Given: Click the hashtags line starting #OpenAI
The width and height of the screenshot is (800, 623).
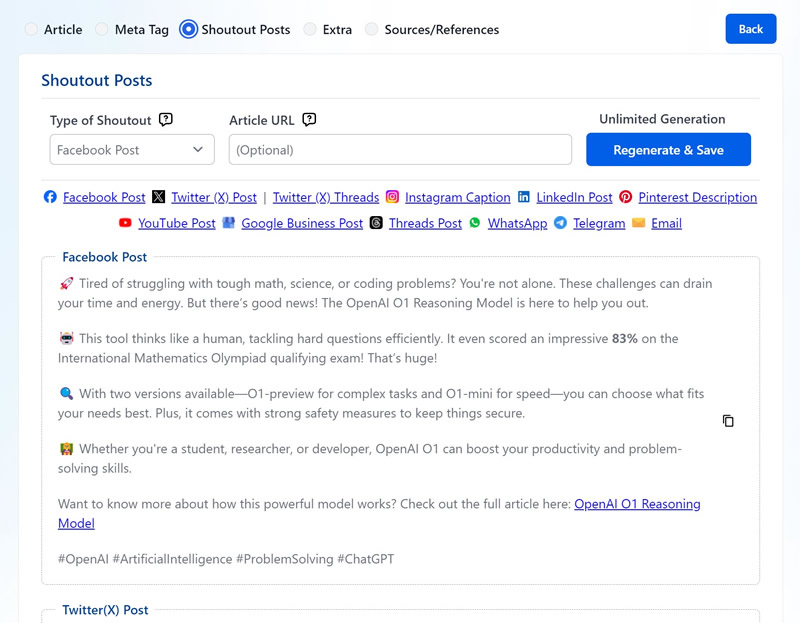Looking at the screenshot, I should [x=226, y=559].
